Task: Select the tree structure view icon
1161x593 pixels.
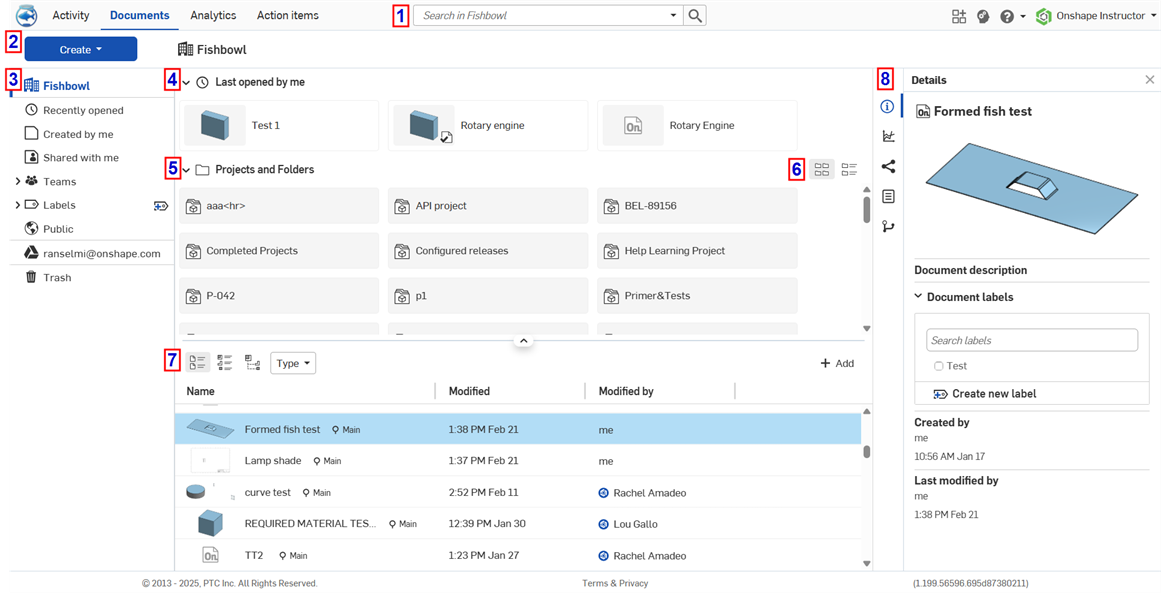Action: [x=252, y=363]
